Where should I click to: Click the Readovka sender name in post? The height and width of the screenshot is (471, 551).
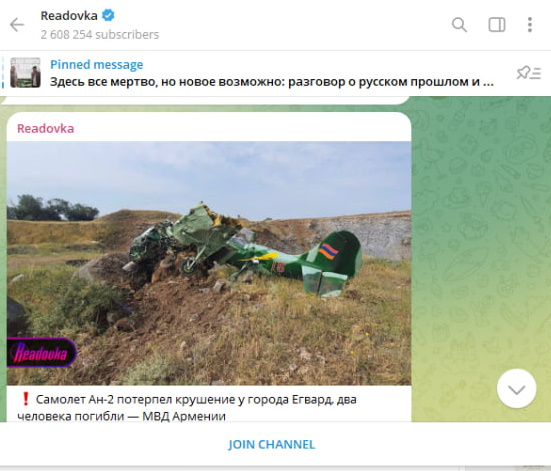[x=46, y=129]
